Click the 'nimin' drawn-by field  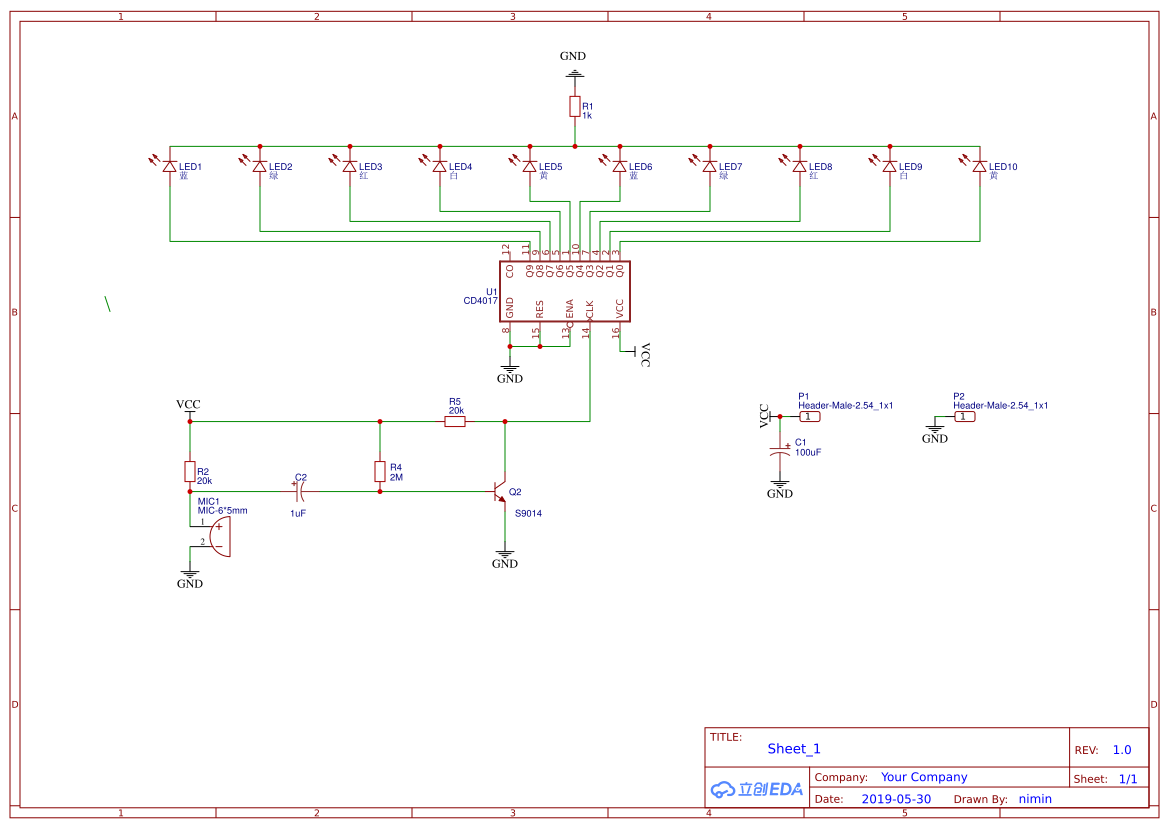(1035, 799)
